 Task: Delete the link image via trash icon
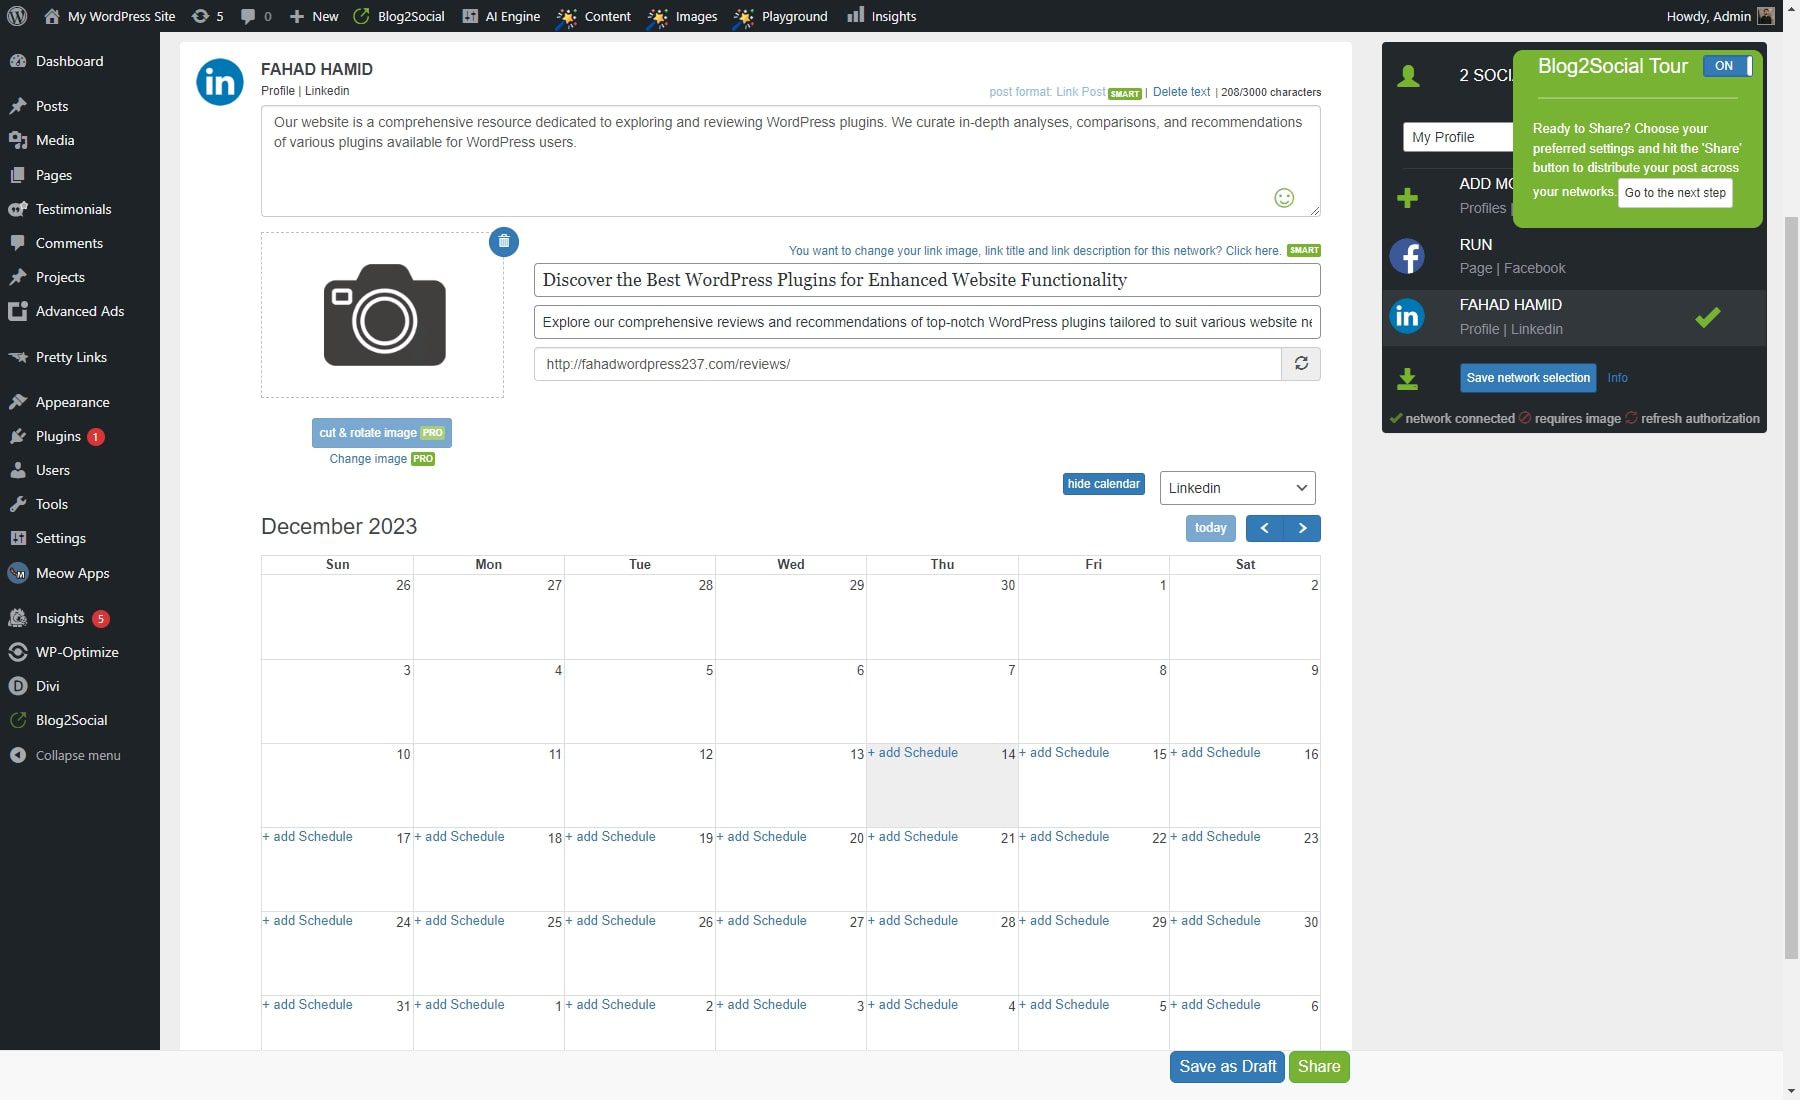pos(504,242)
